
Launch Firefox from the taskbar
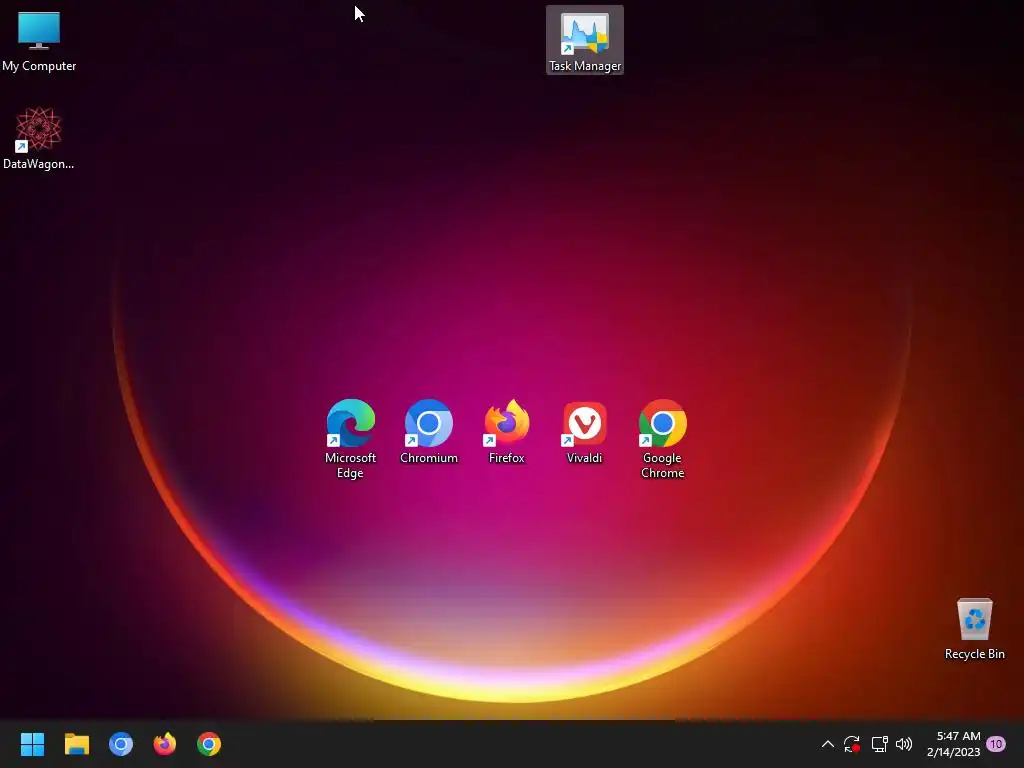(x=165, y=744)
